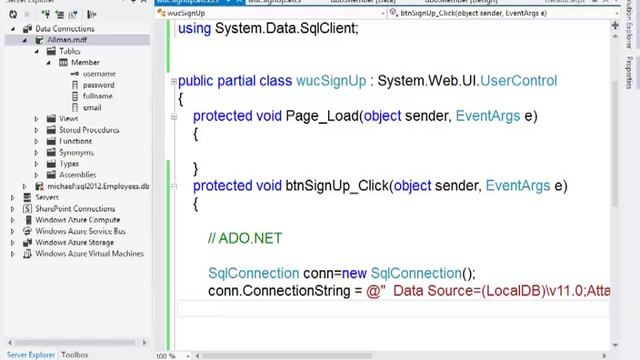Expand the Servers node arrow
Screen dimensions: 640x360
[x=13, y=198]
